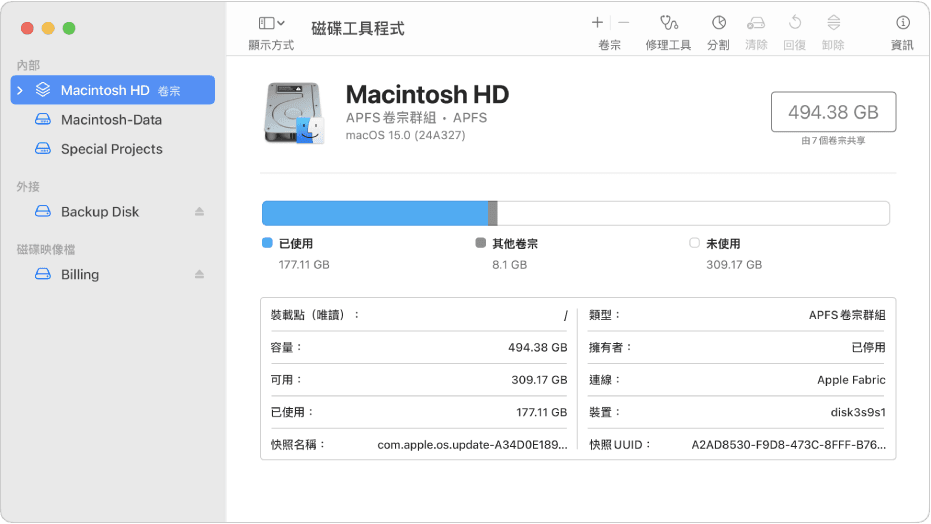This screenshot has width=931, height=524.
Task: Click the 外接 sidebar section header
Action: click(x=28, y=187)
